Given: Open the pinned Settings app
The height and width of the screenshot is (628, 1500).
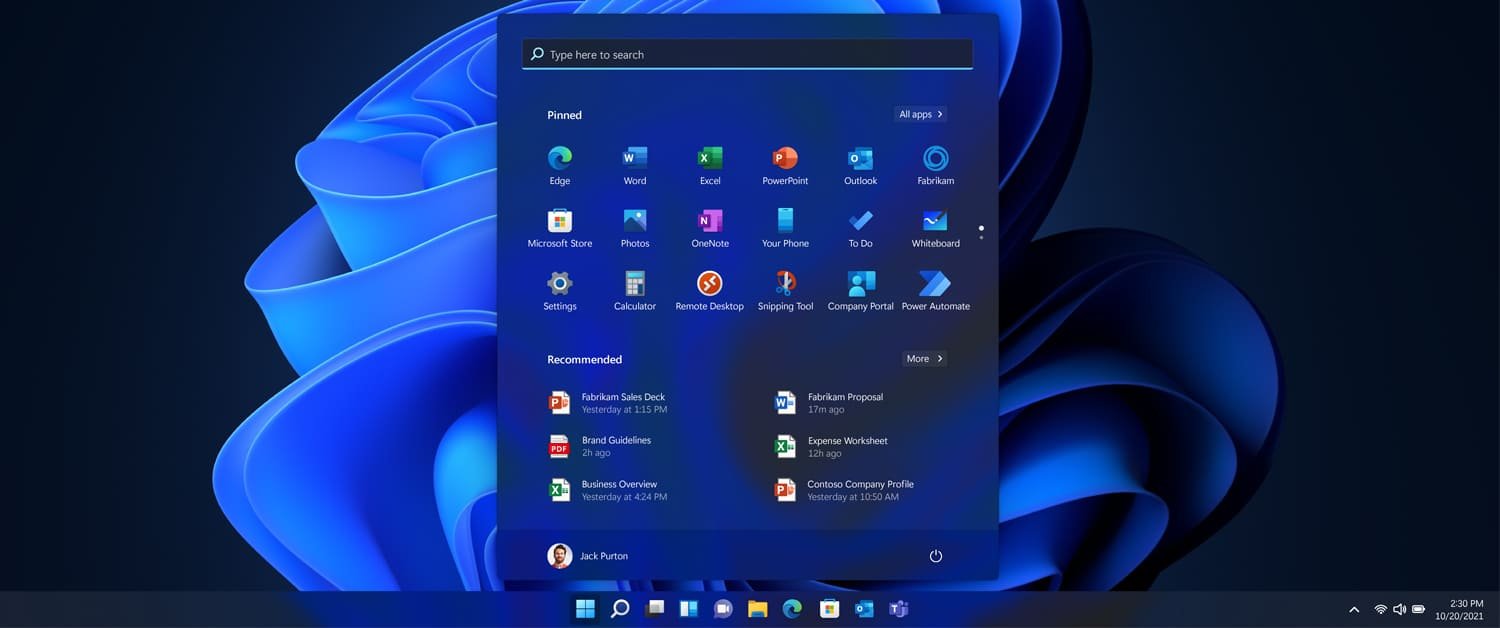Looking at the screenshot, I should pyautogui.click(x=560, y=291).
